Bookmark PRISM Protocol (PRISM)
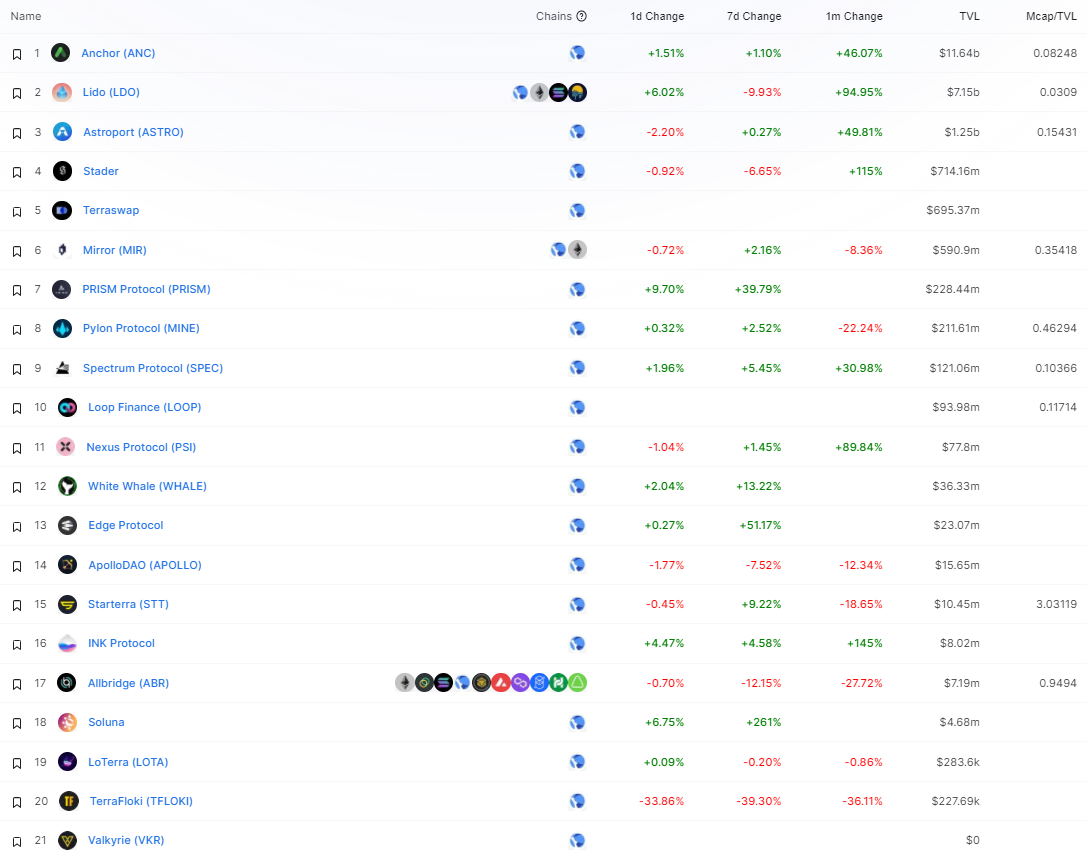 [x=17, y=290]
